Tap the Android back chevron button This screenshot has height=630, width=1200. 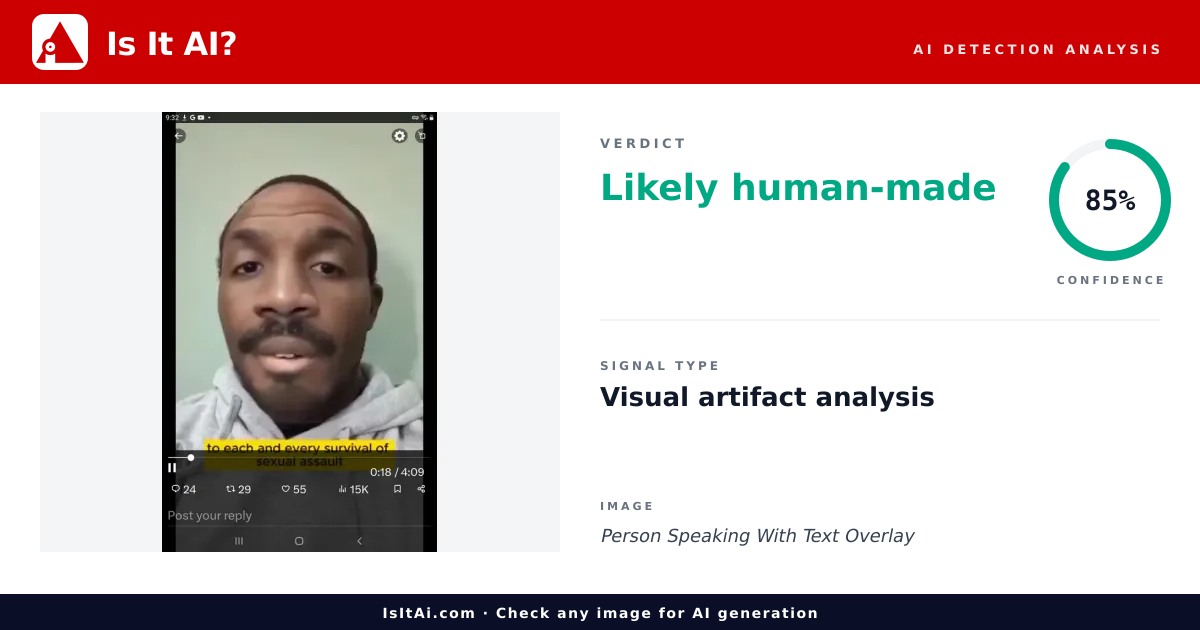pos(359,541)
